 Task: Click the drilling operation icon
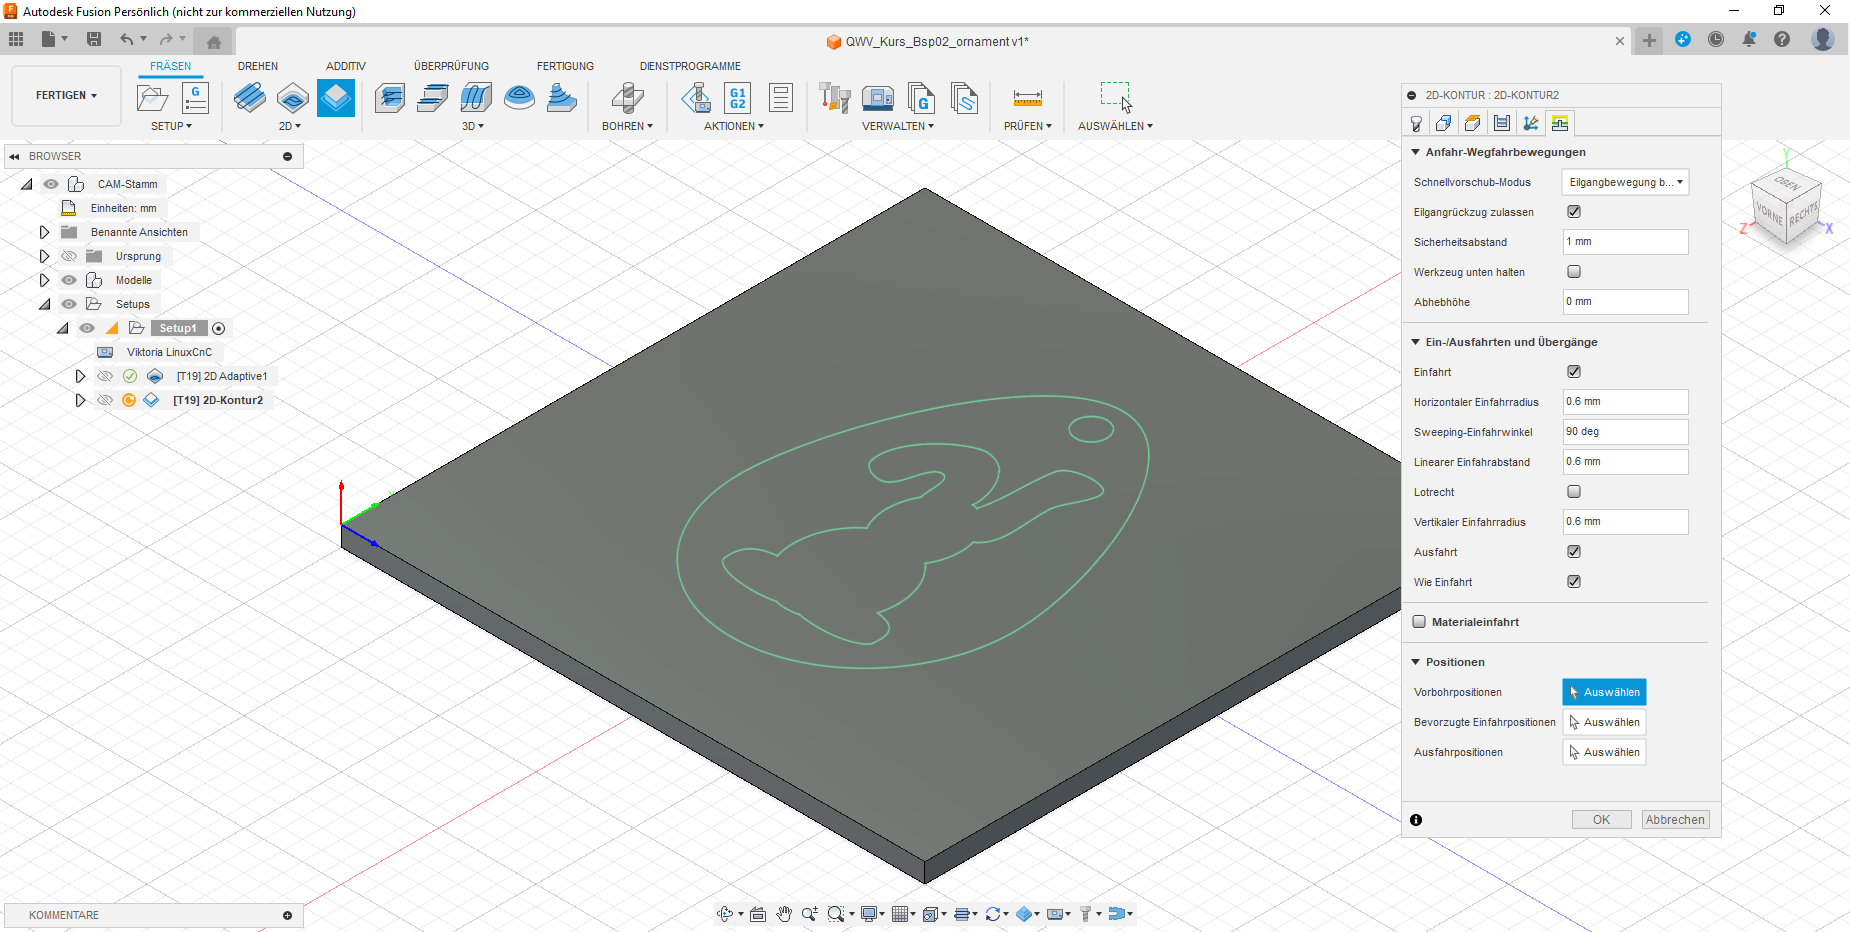click(x=627, y=98)
